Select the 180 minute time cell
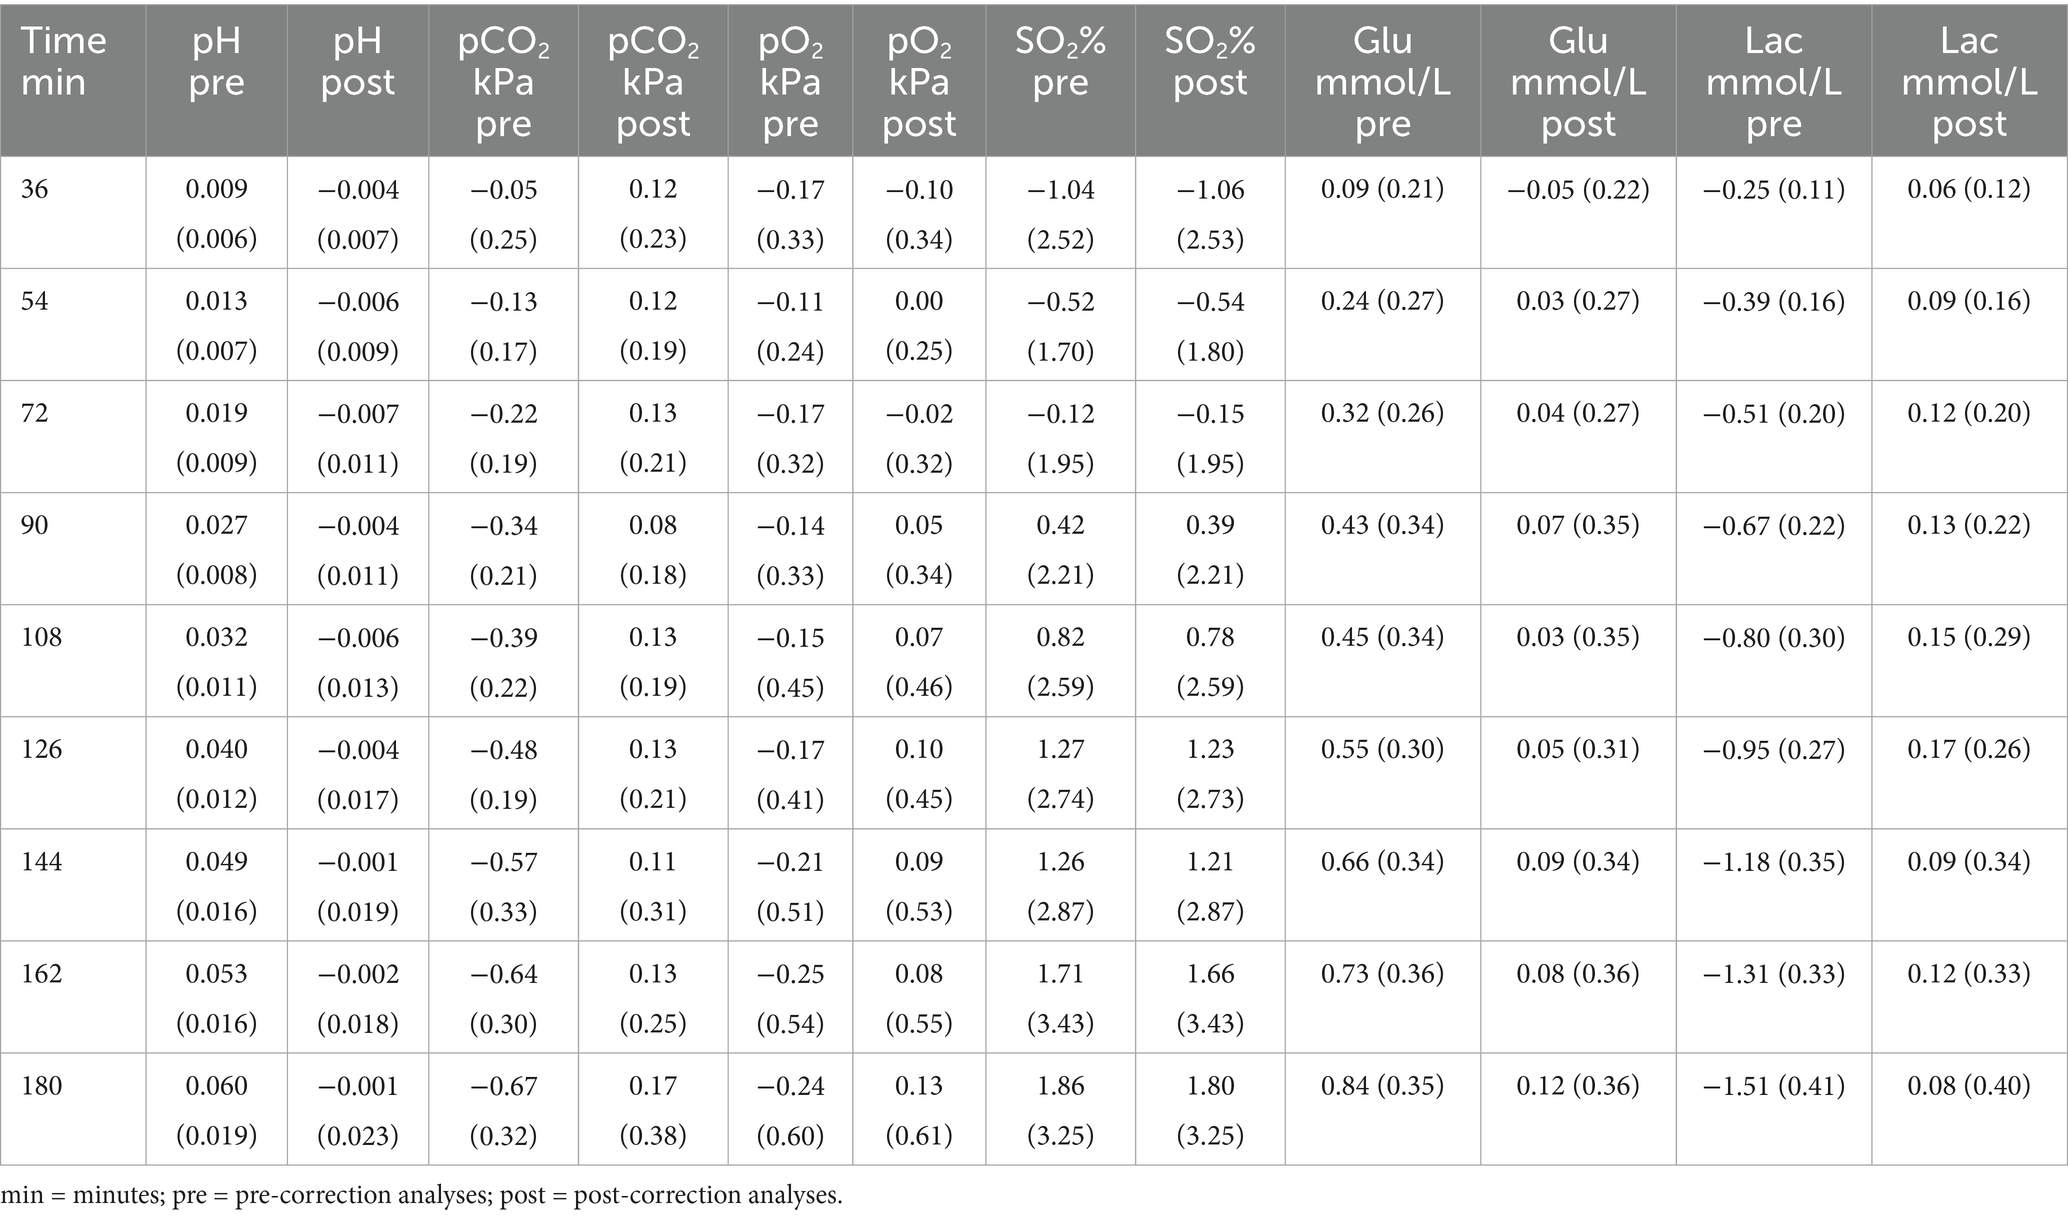 click(x=41, y=1085)
